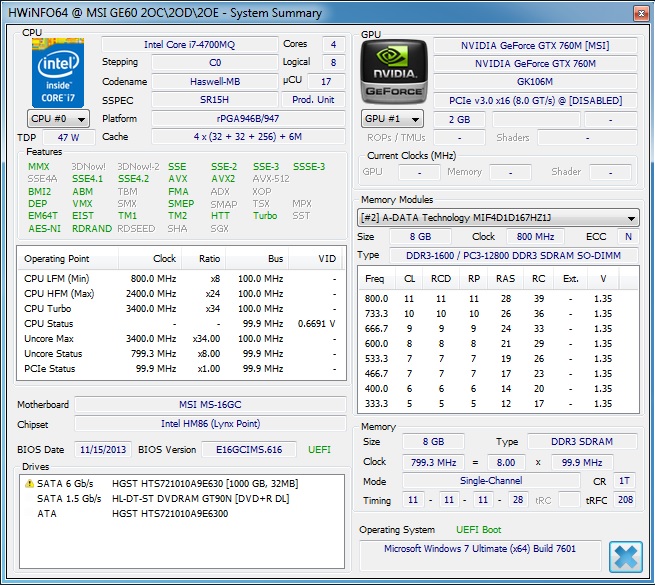Click the 799.3 MHz memory clock field
The image size is (655, 585).
[433, 463]
